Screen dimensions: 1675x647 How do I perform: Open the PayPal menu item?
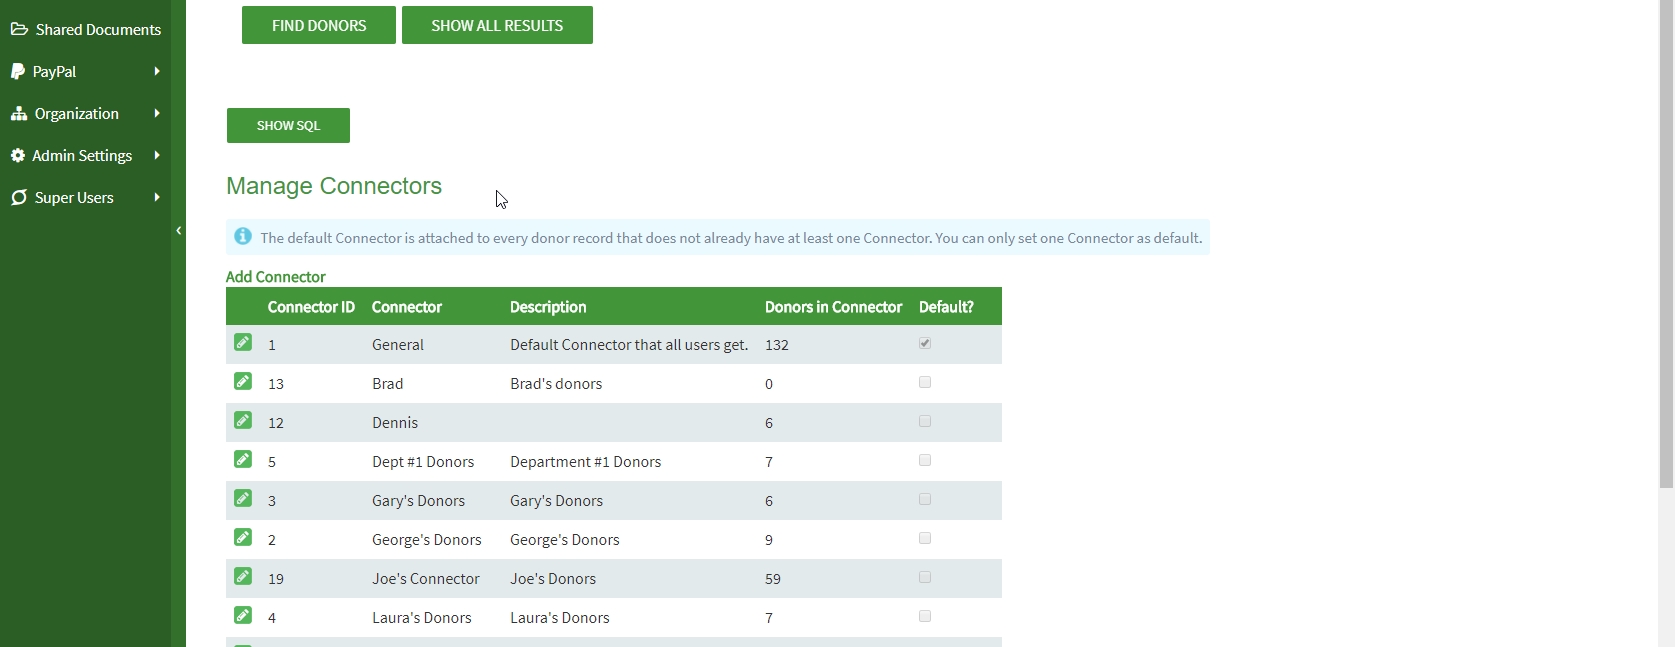86,71
